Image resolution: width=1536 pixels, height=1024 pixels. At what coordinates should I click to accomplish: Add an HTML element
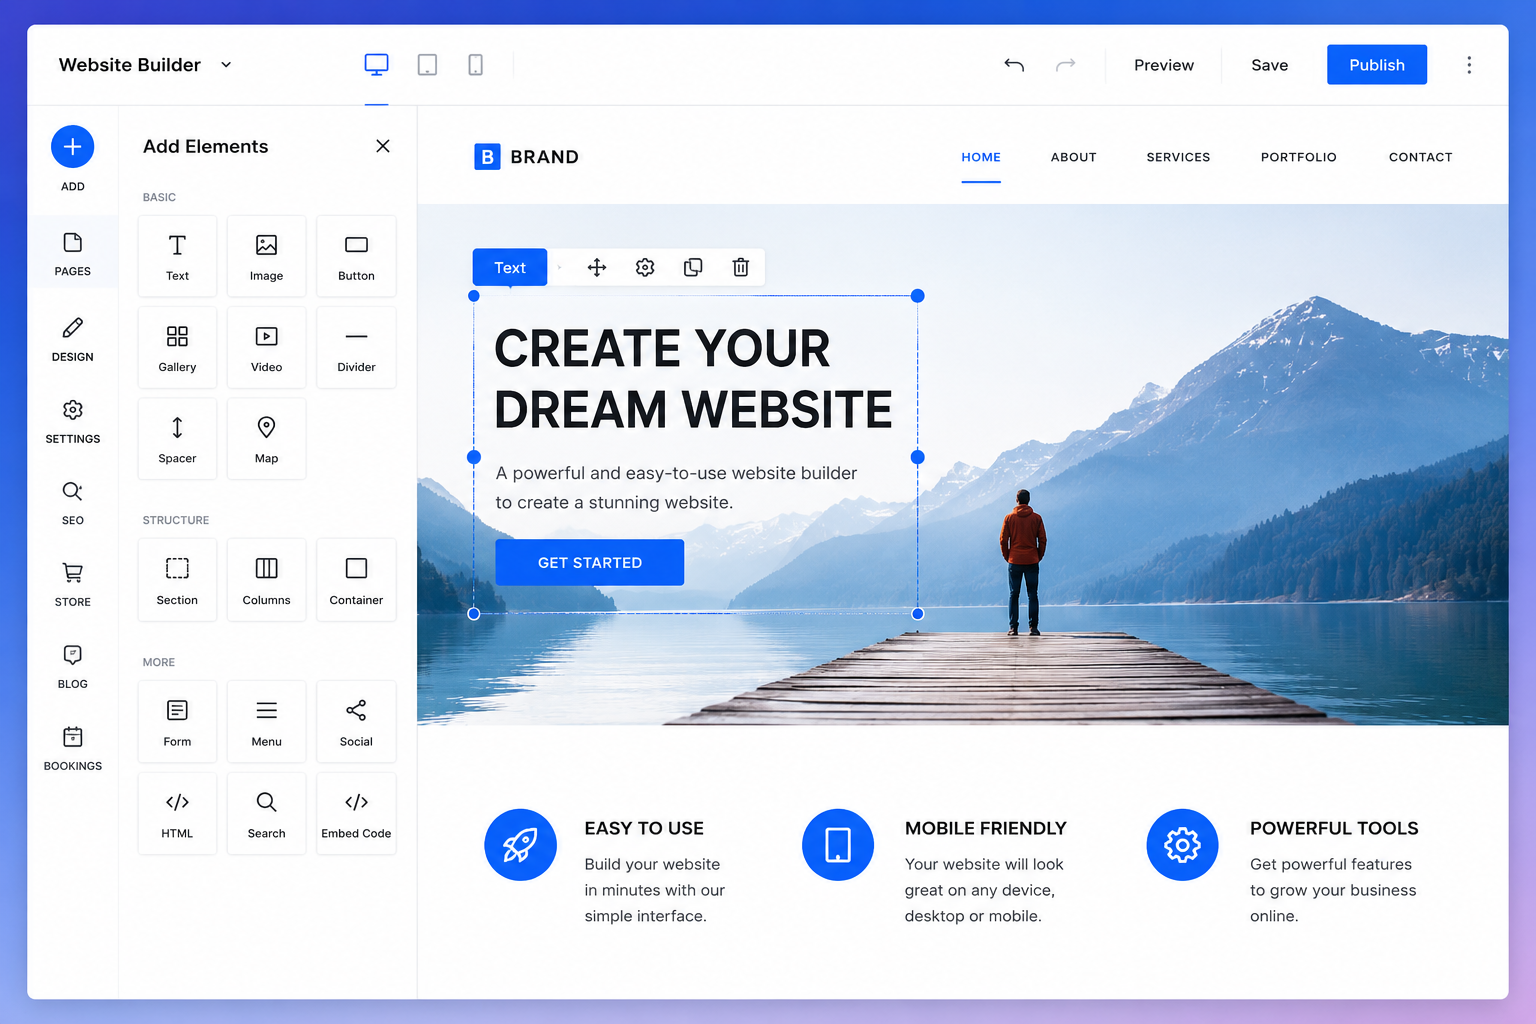click(x=177, y=814)
